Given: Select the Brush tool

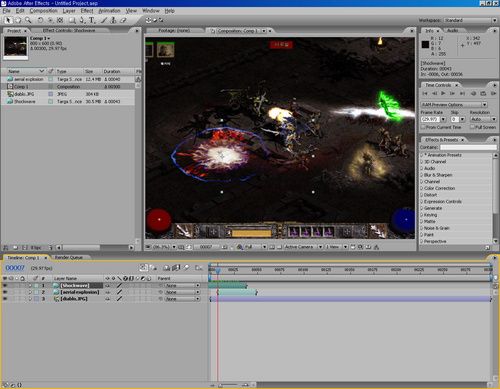Looking at the screenshot, I should (x=104, y=20).
